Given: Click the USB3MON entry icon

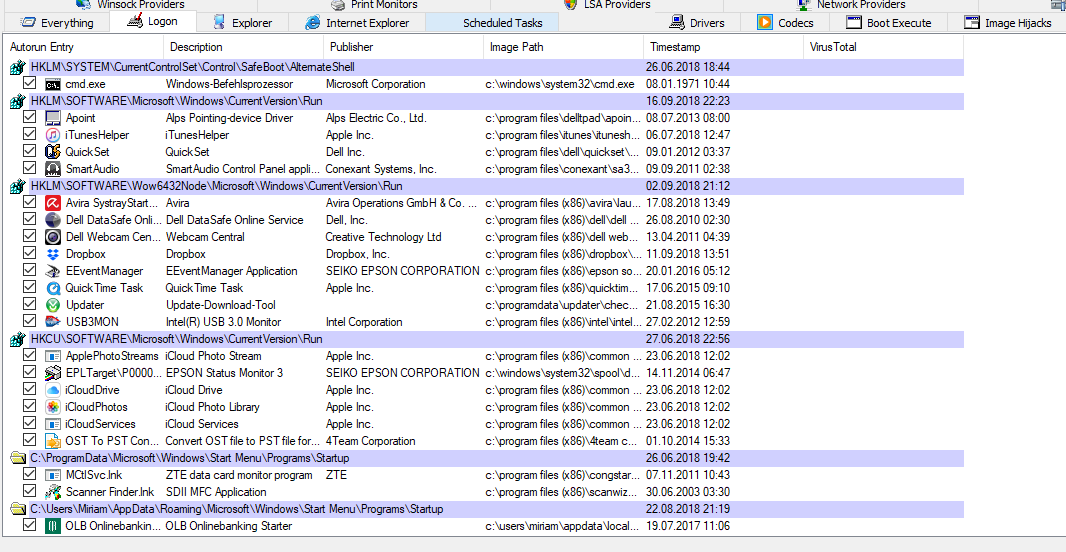Looking at the screenshot, I should tap(52, 322).
